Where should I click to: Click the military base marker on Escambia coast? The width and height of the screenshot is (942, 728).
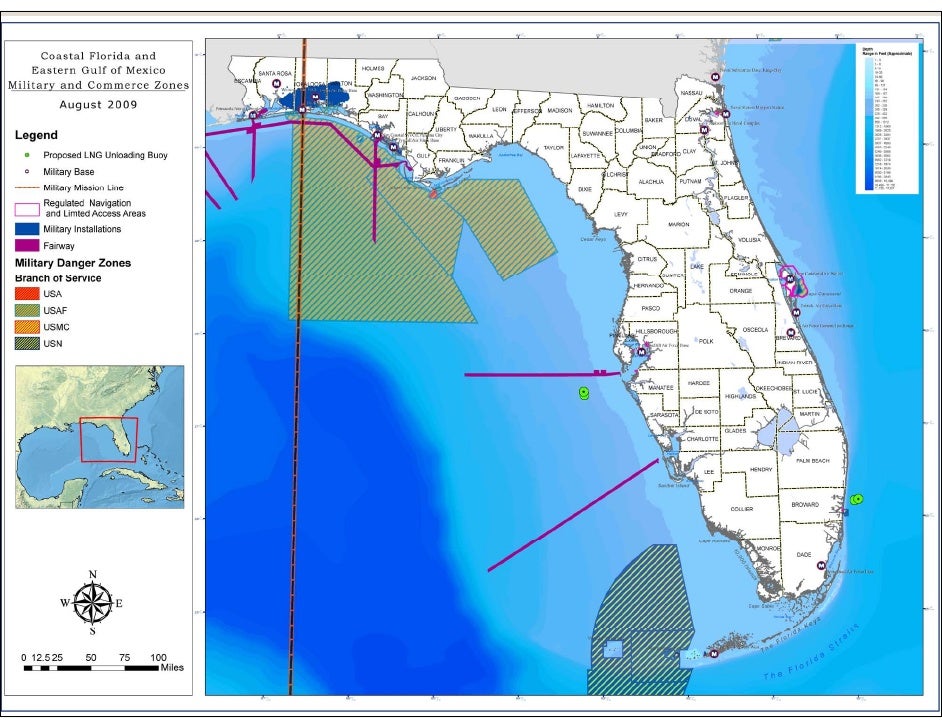click(253, 115)
